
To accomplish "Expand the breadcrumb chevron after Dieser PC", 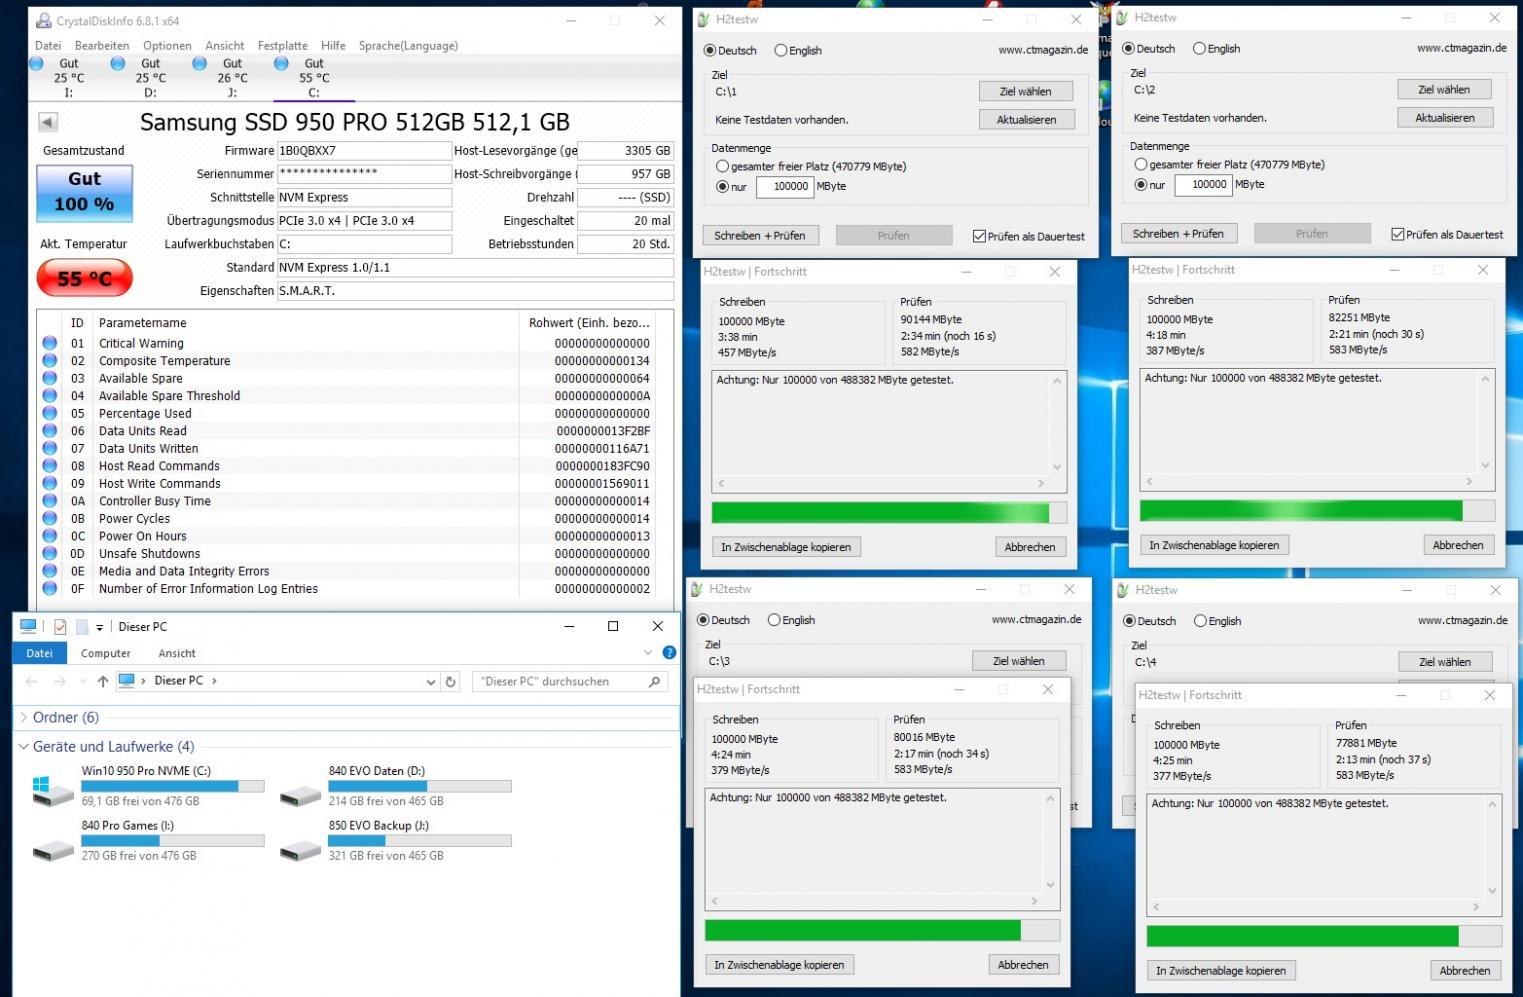I will point(214,681).
